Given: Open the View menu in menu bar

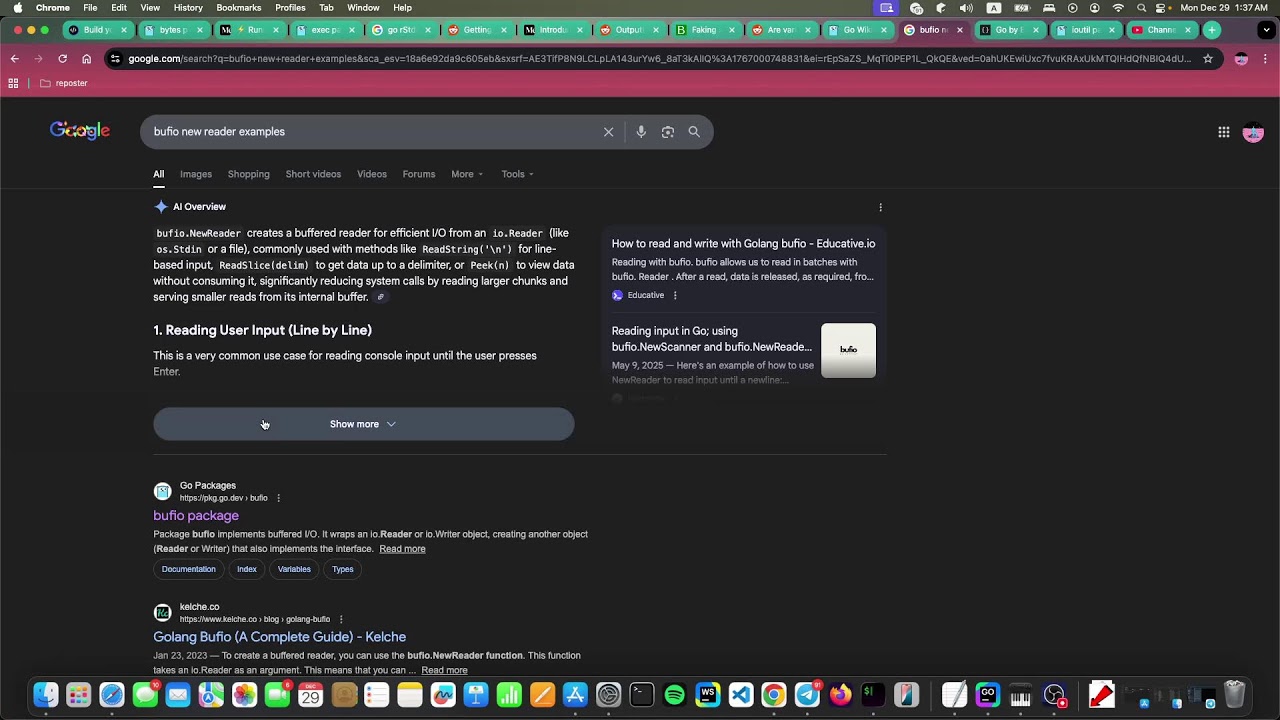Looking at the screenshot, I should pyautogui.click(x=152, y=8).
